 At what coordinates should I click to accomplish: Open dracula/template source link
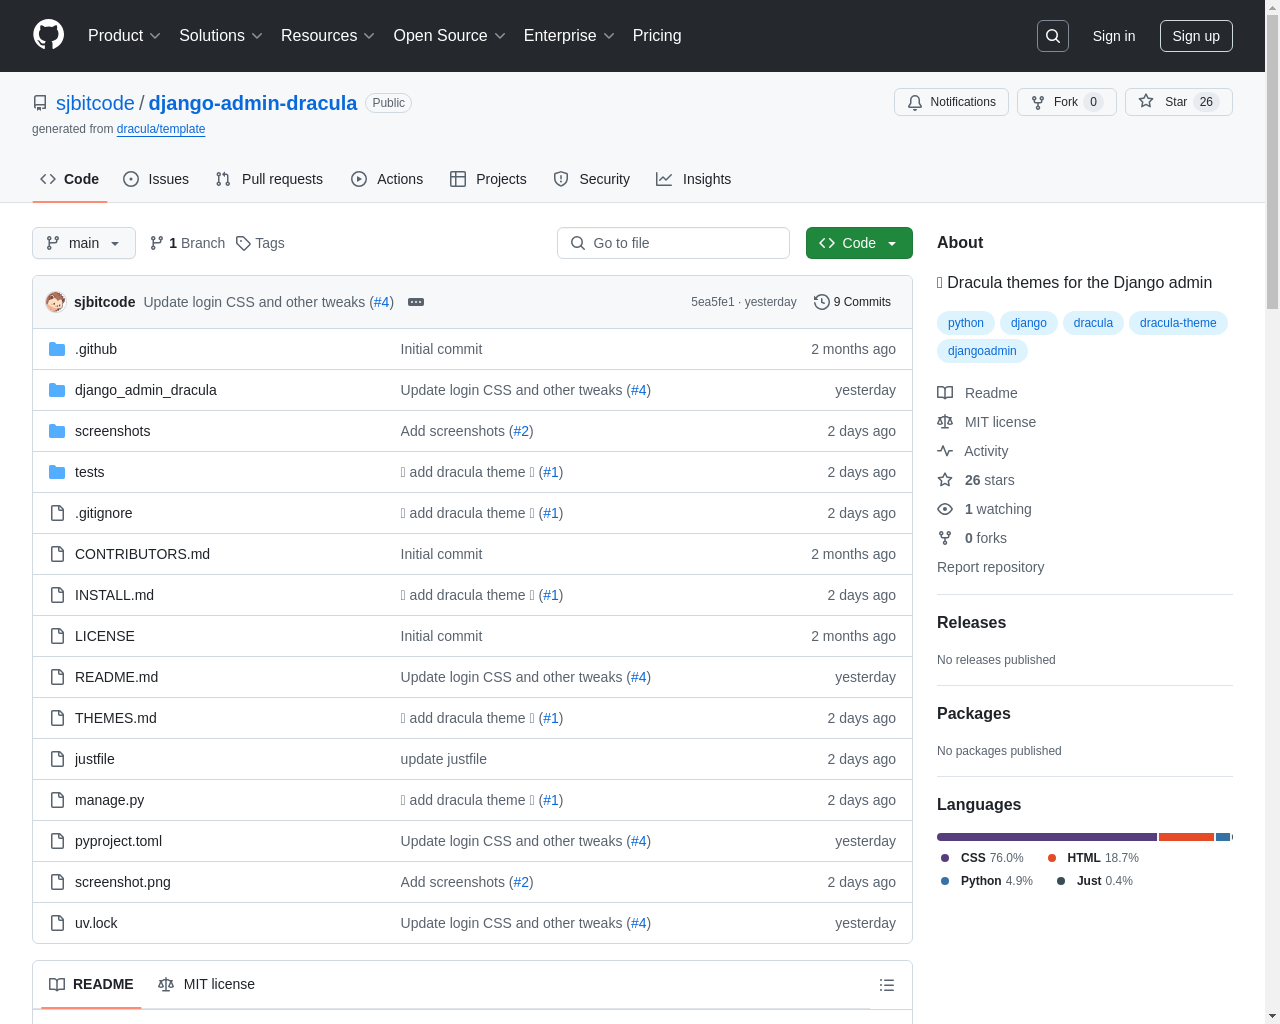point(161,129)
